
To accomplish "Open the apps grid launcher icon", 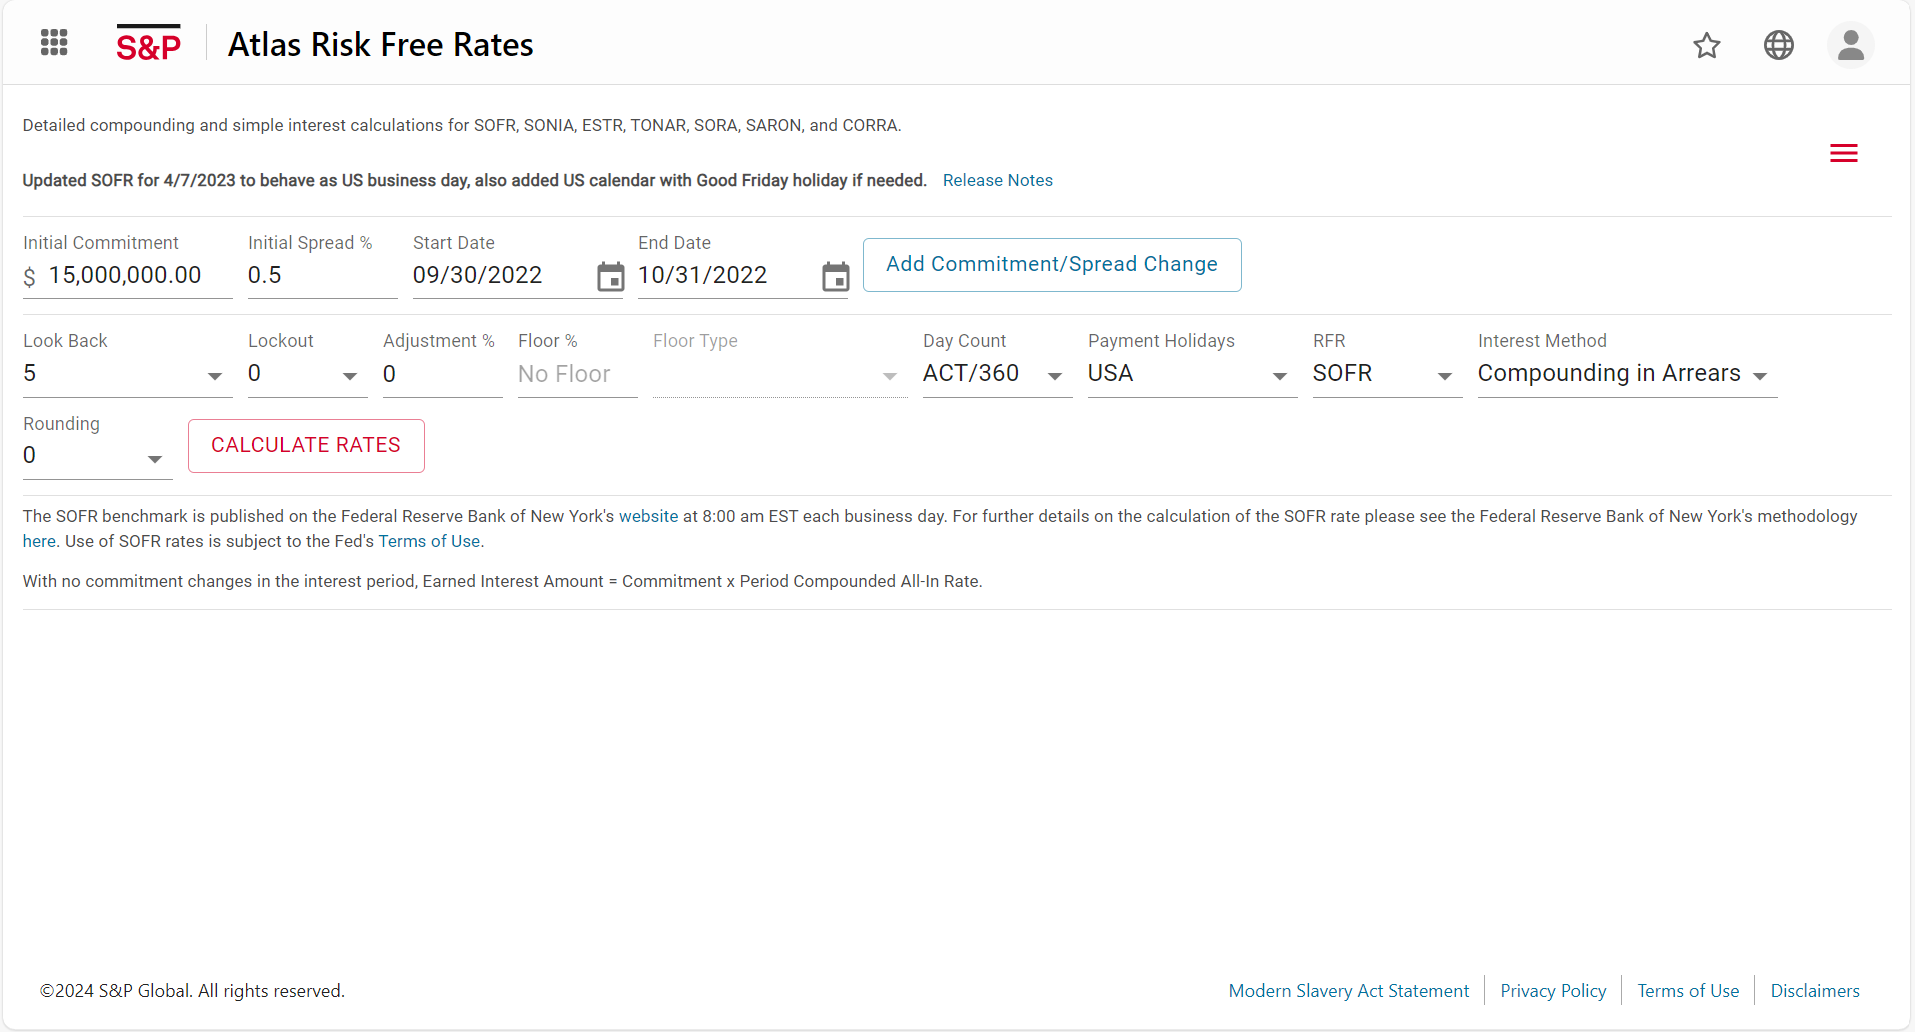I will coord(54,43).
